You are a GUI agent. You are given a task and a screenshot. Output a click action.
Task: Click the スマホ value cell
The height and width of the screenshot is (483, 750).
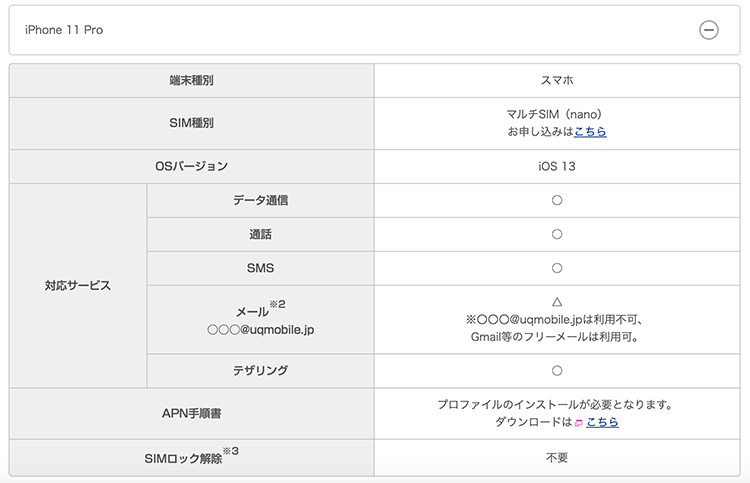[557, 80]
